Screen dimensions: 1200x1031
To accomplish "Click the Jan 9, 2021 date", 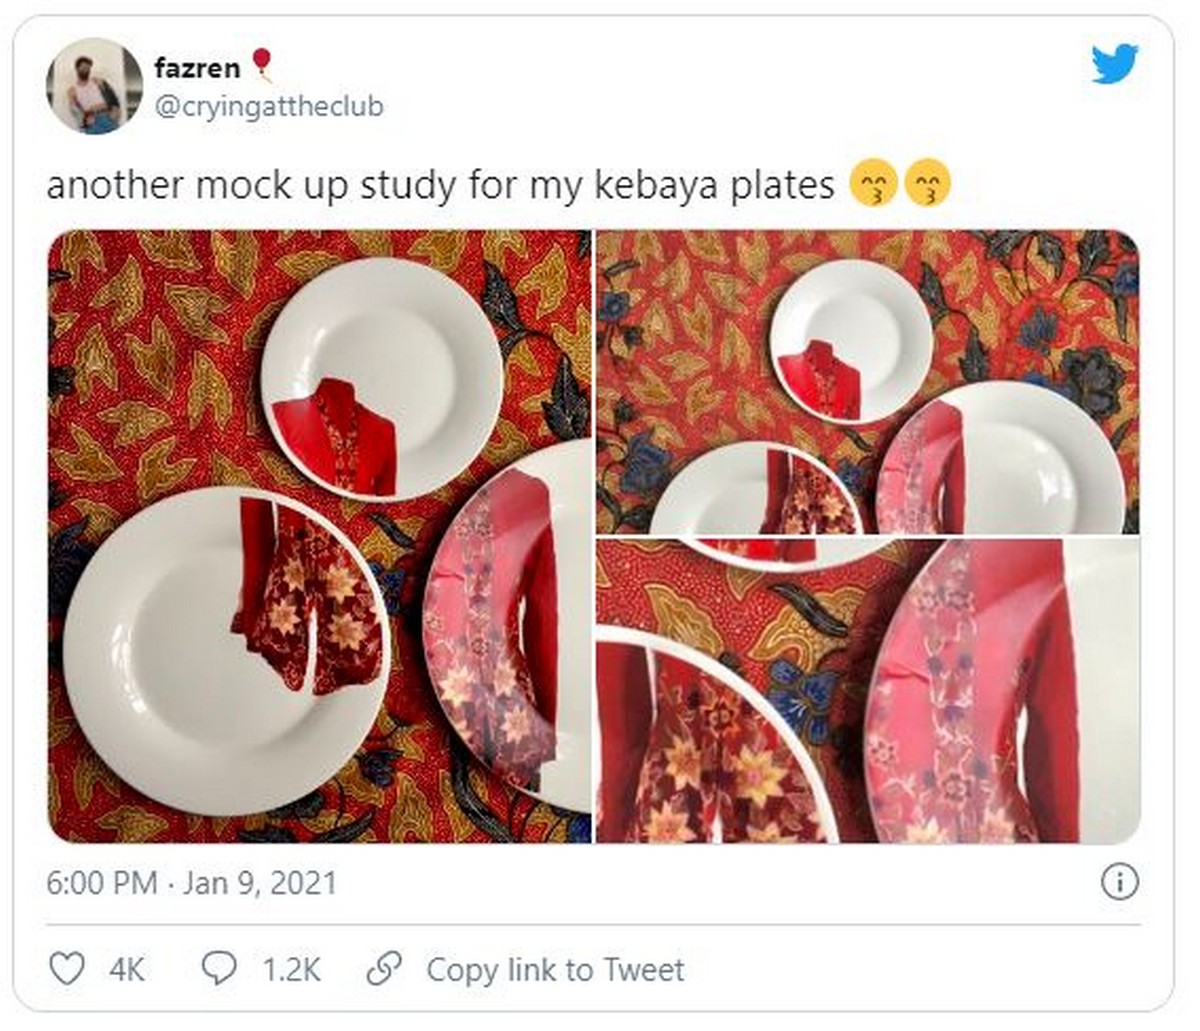I will coord(260,883).
